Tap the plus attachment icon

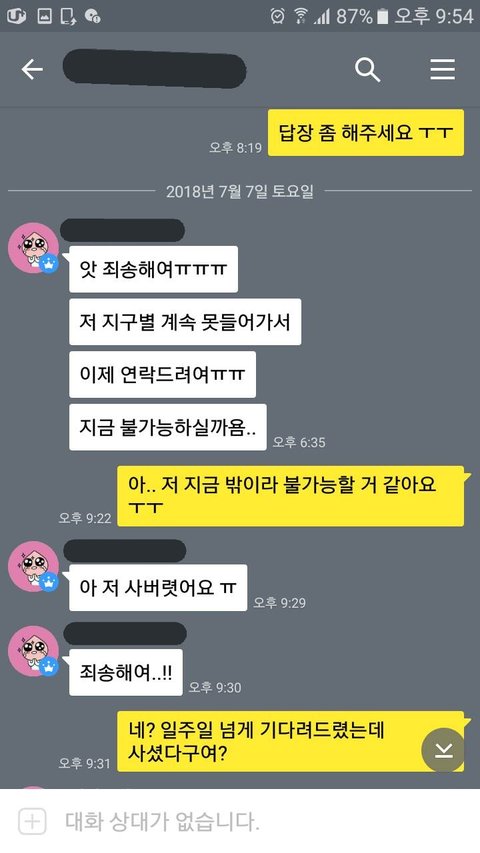click(x=32, y=821)
